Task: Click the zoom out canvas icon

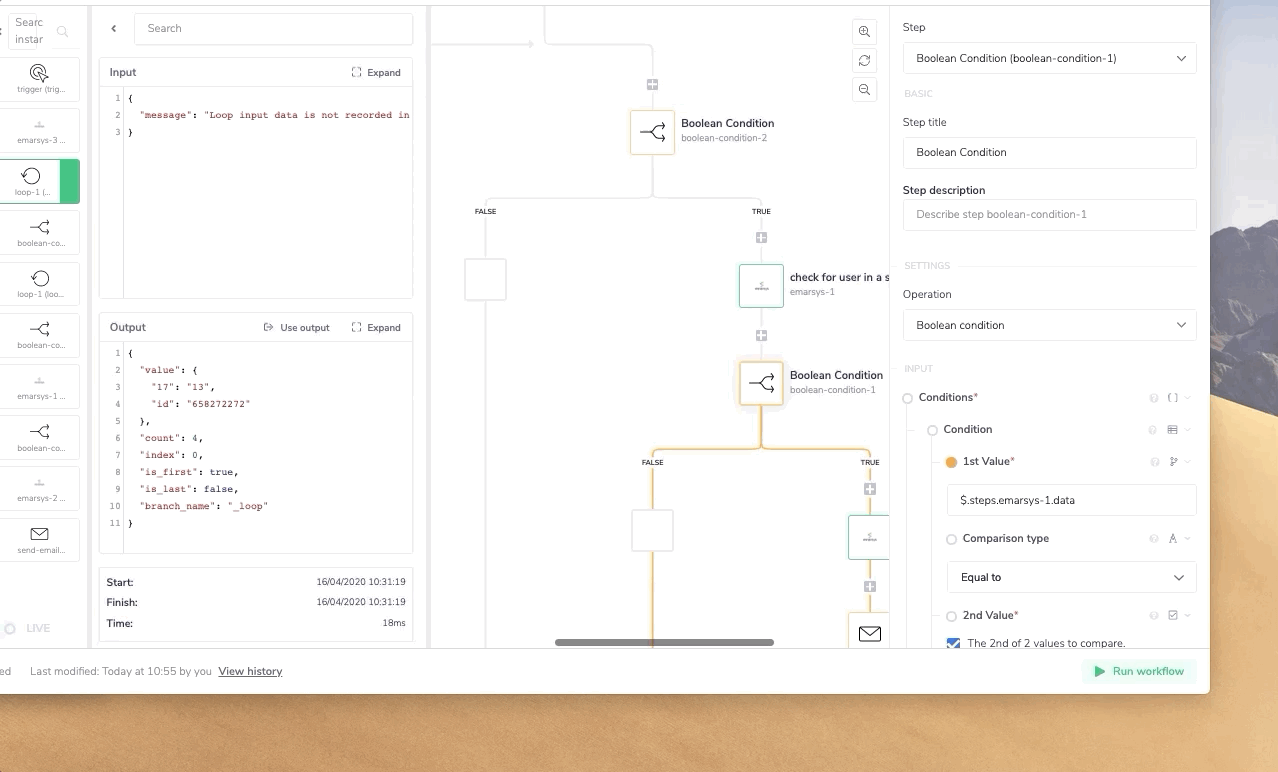Action: pos(864,90)
